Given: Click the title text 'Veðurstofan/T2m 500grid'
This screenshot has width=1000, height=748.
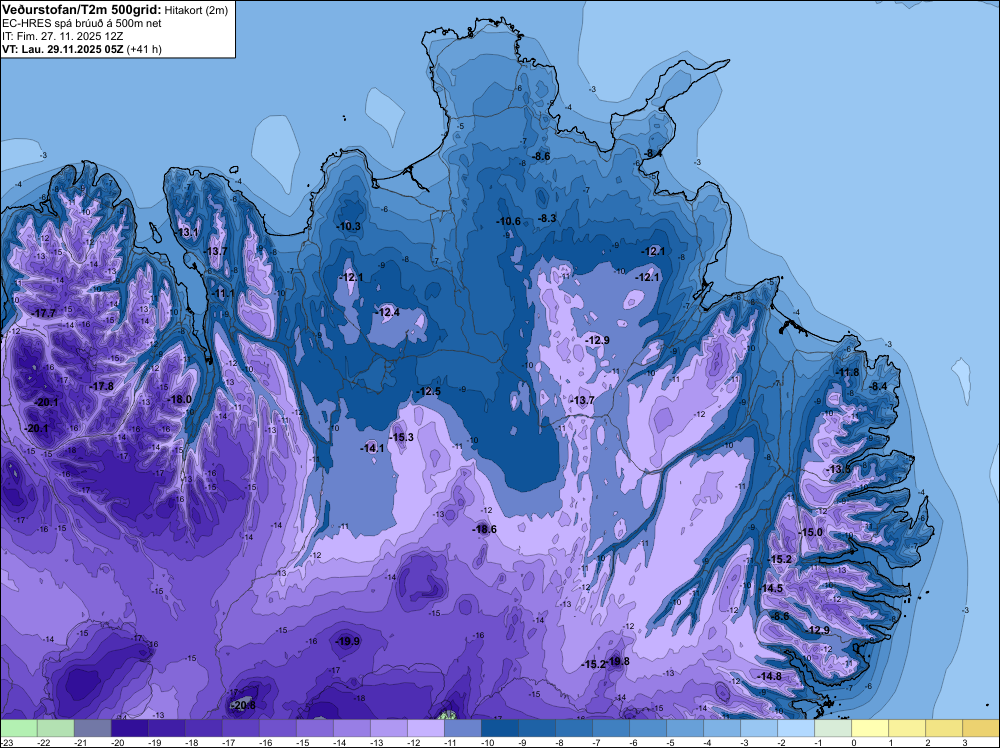Looking at the screenshot, I should 81,10.
